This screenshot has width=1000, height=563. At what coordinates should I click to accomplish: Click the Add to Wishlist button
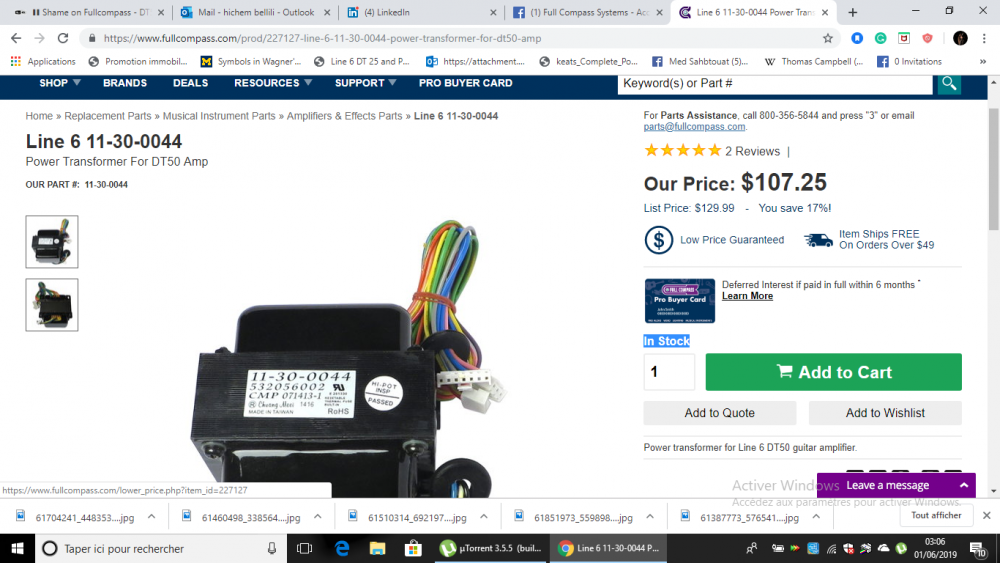pyautogui.click(x=885, y=413)
